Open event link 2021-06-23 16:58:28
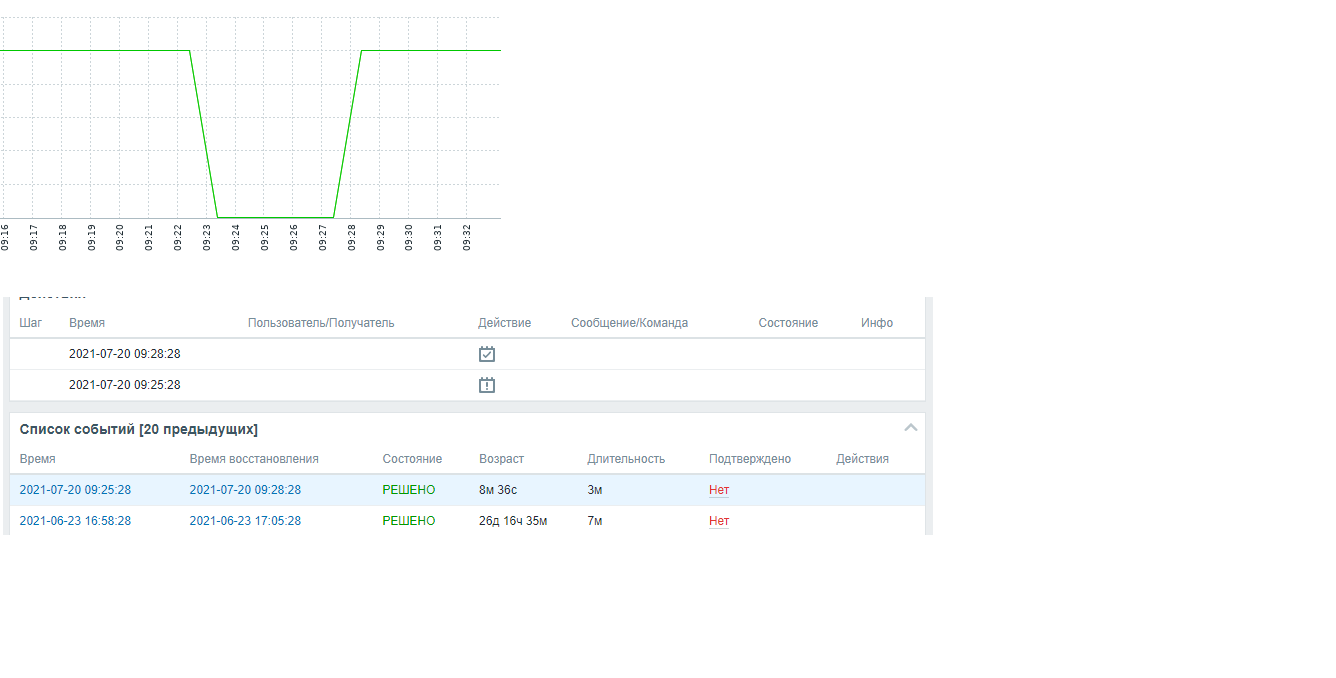This screenshot has width=1336, height=678. coord(75,521)
